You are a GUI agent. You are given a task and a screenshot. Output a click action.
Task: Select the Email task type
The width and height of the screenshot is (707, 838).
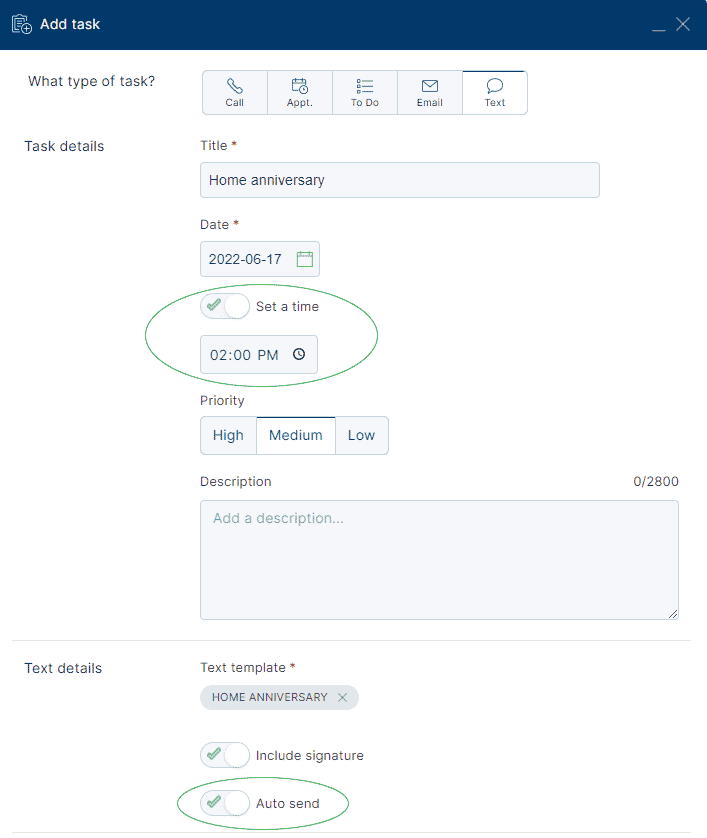click(x=430, y=93)
